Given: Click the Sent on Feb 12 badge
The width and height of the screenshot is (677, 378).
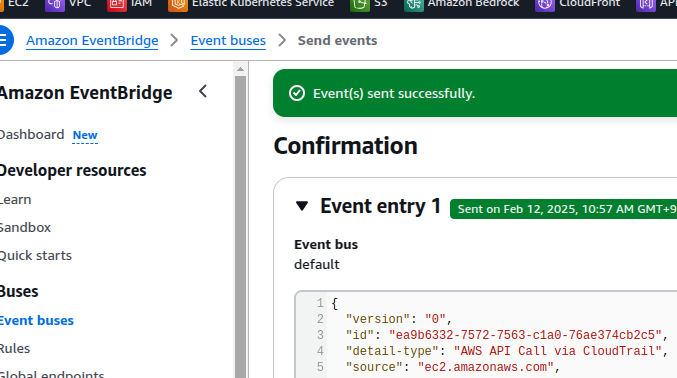Looking at the screenshot, I should pos(563,209).
